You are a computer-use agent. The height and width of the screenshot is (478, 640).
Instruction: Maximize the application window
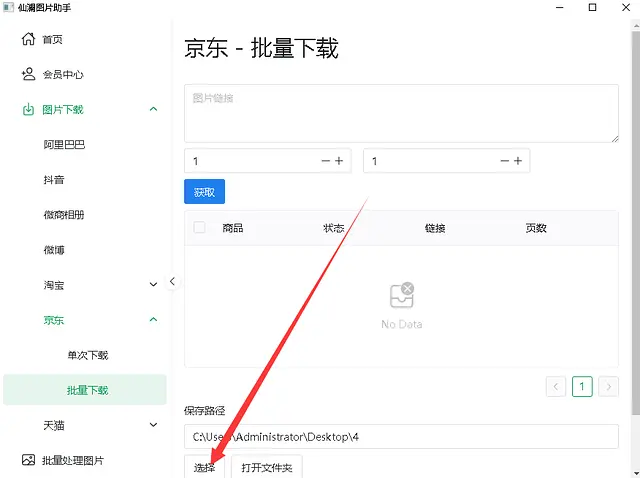(x=593, y=7)
